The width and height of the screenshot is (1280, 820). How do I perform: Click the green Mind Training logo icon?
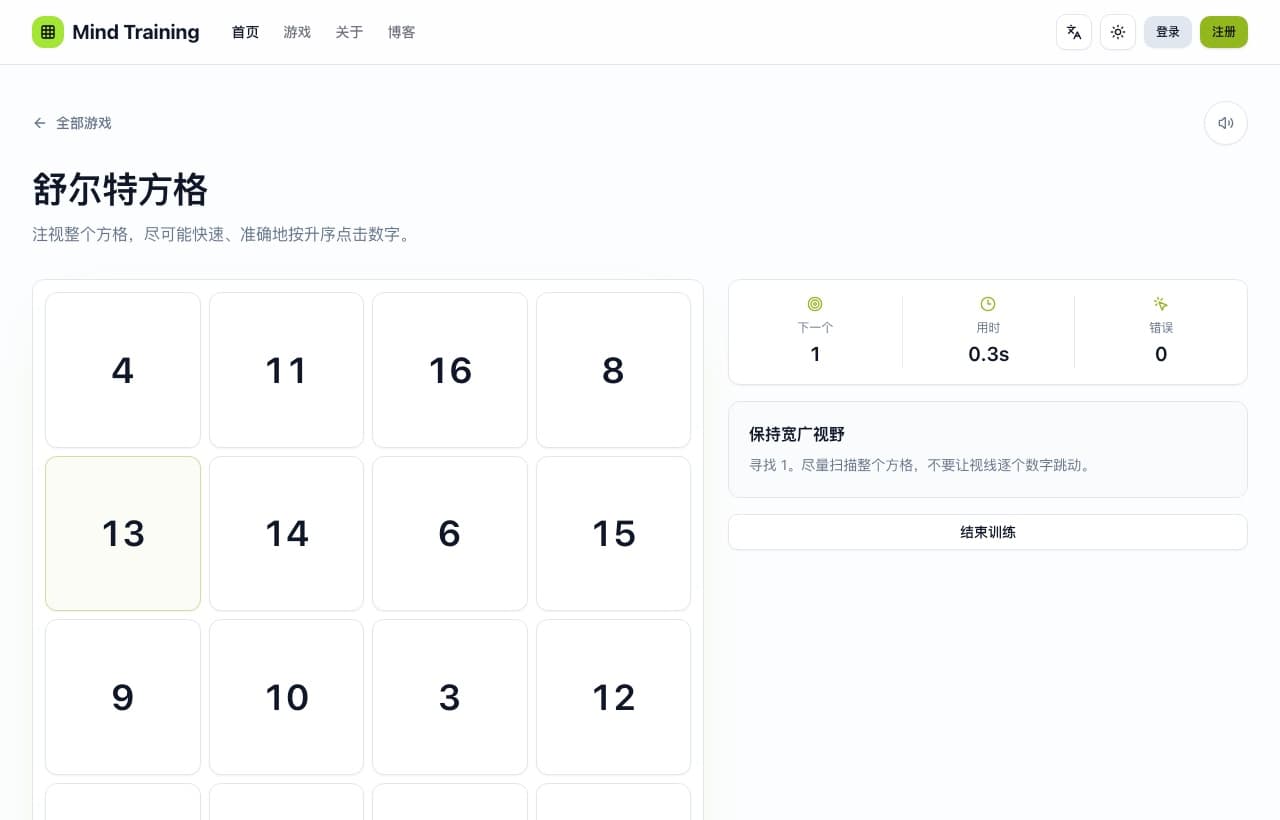[x=48, y=32]
